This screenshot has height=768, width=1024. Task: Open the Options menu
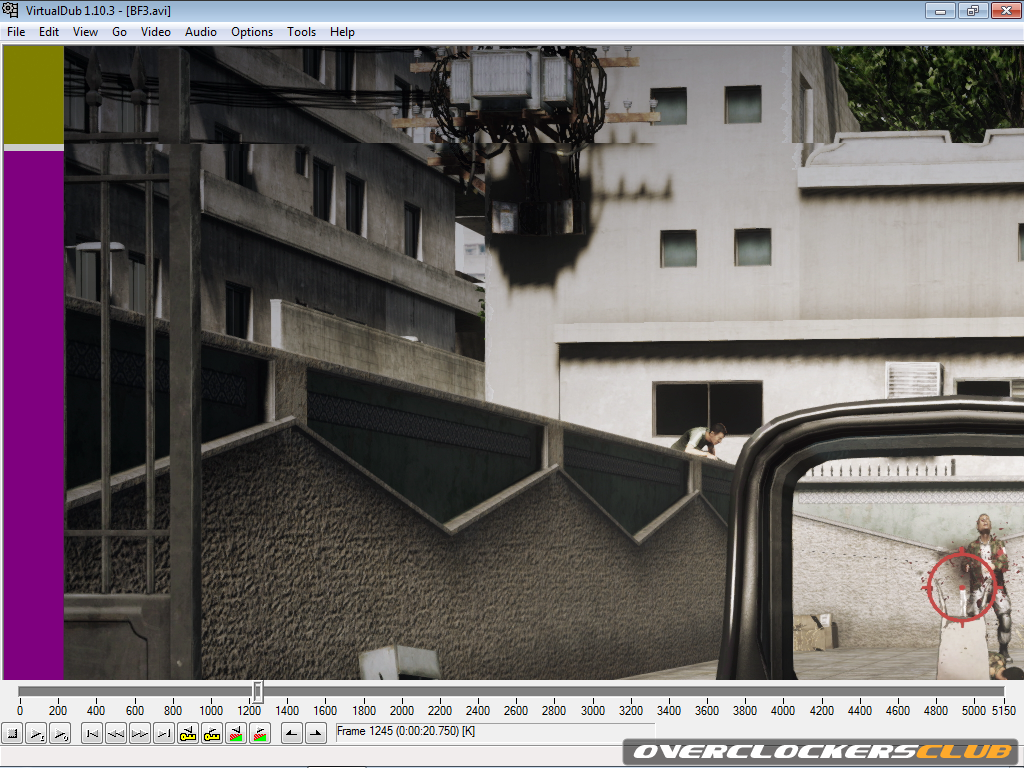click(x=252, y=32)
